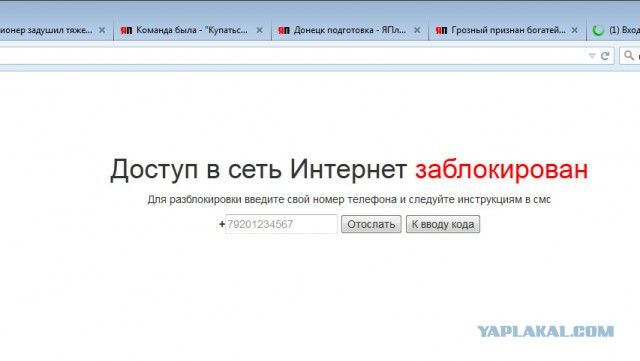Open the address bar history dropdown arrow
Image resolution: width=640 pixels, height=361 pixels.
click(592, 56)
